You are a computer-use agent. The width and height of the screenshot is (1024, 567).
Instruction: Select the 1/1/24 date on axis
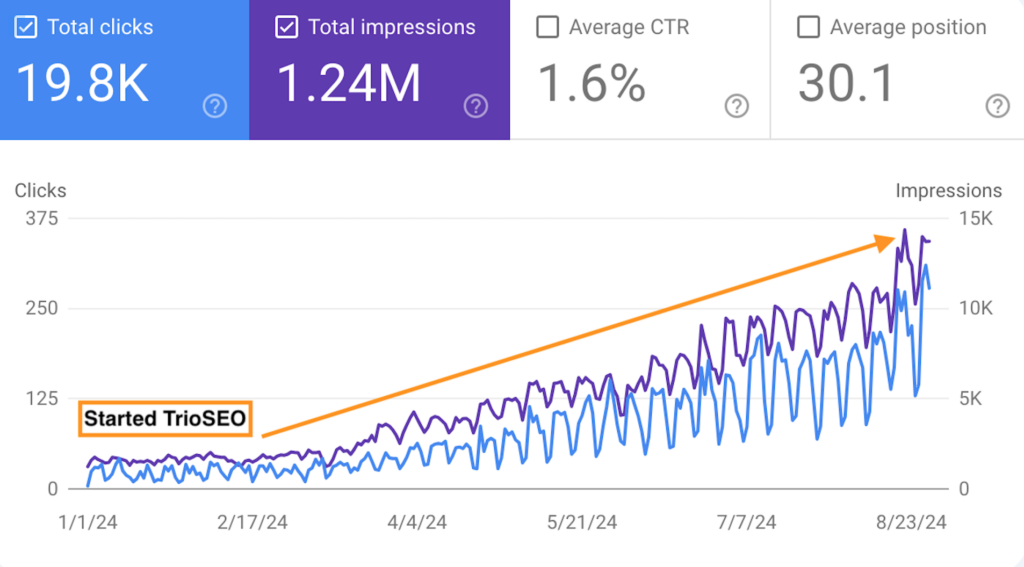(x=87, y=522)
